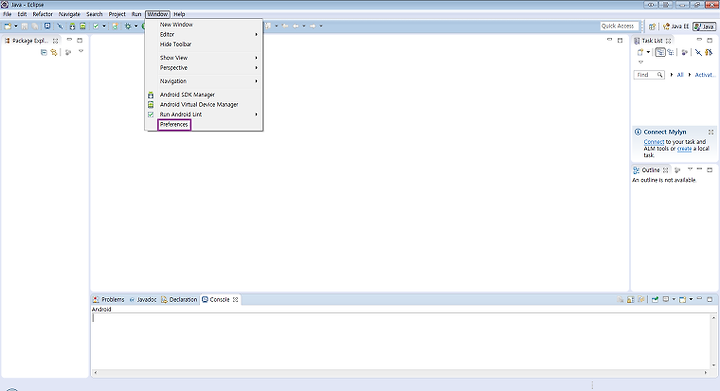Image resolution: width=720 pixels, height=391 pixels.
Task: Toggle Categorized presentation in Task List
Action: coord(660,52)
